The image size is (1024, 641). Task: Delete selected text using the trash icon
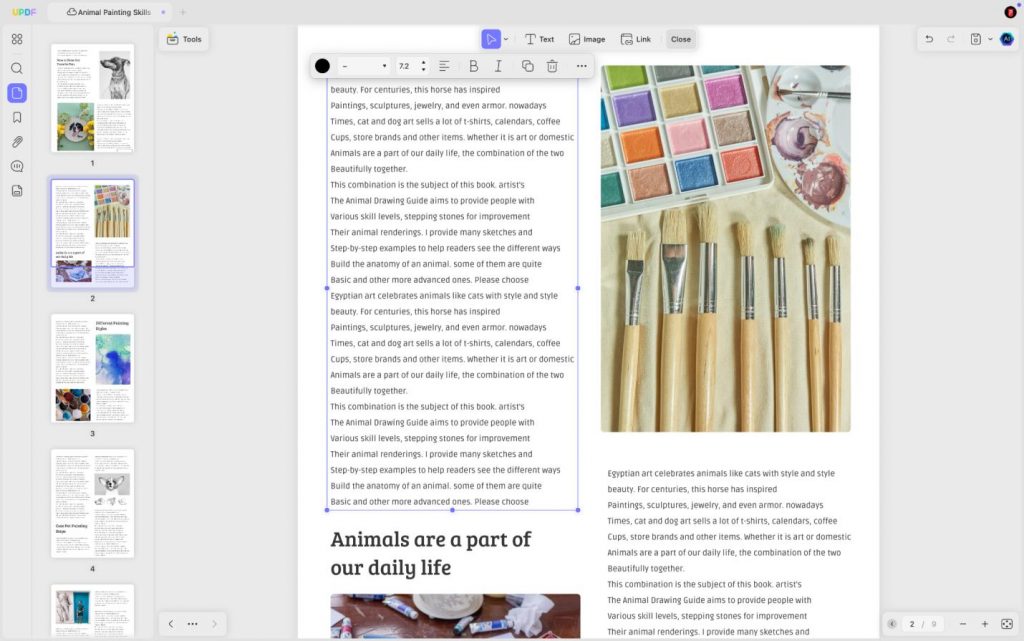click(551, 66)
